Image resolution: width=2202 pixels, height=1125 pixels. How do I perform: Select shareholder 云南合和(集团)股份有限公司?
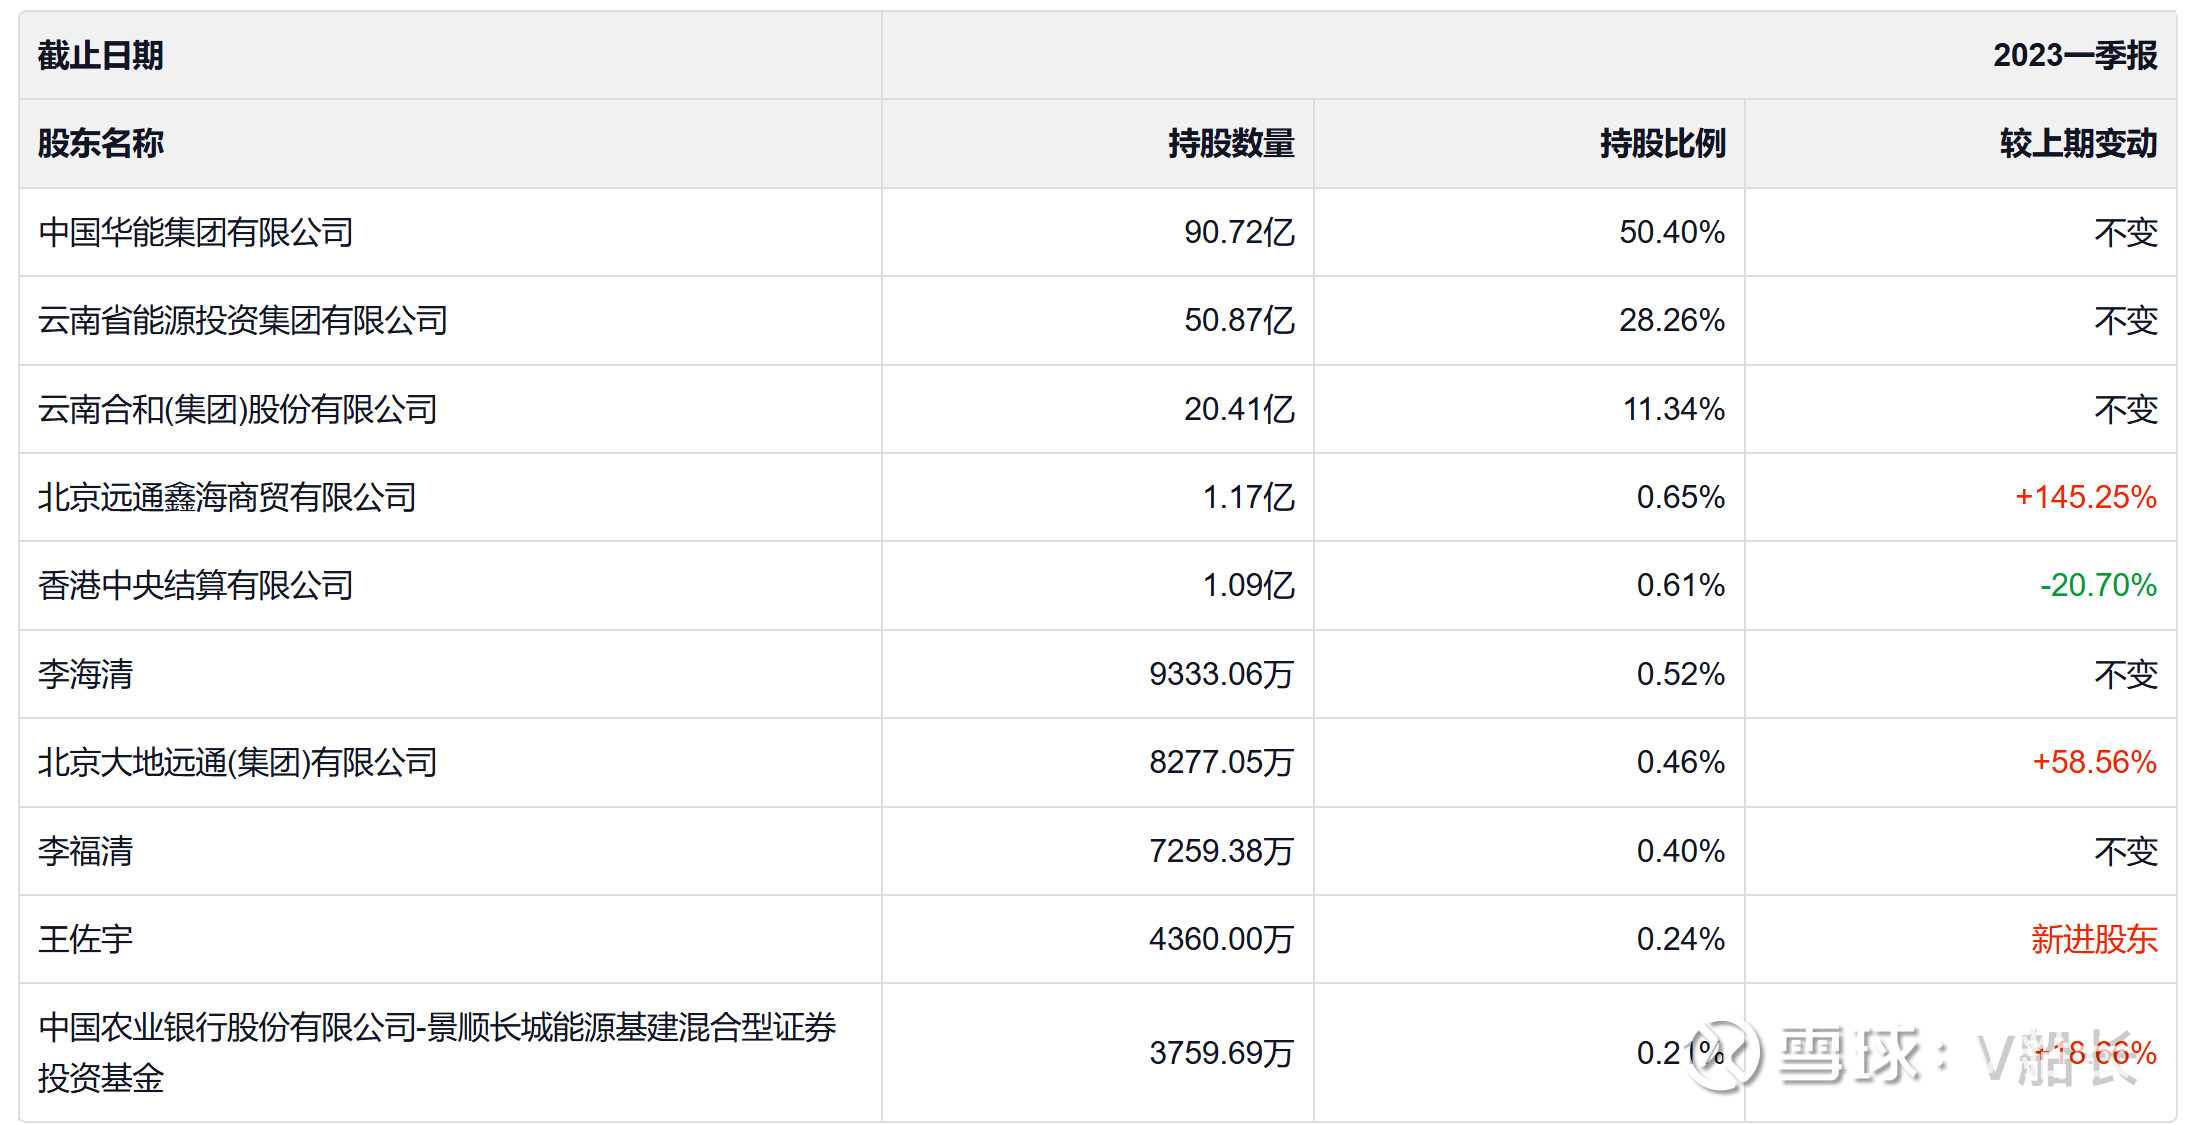[238, 409]
